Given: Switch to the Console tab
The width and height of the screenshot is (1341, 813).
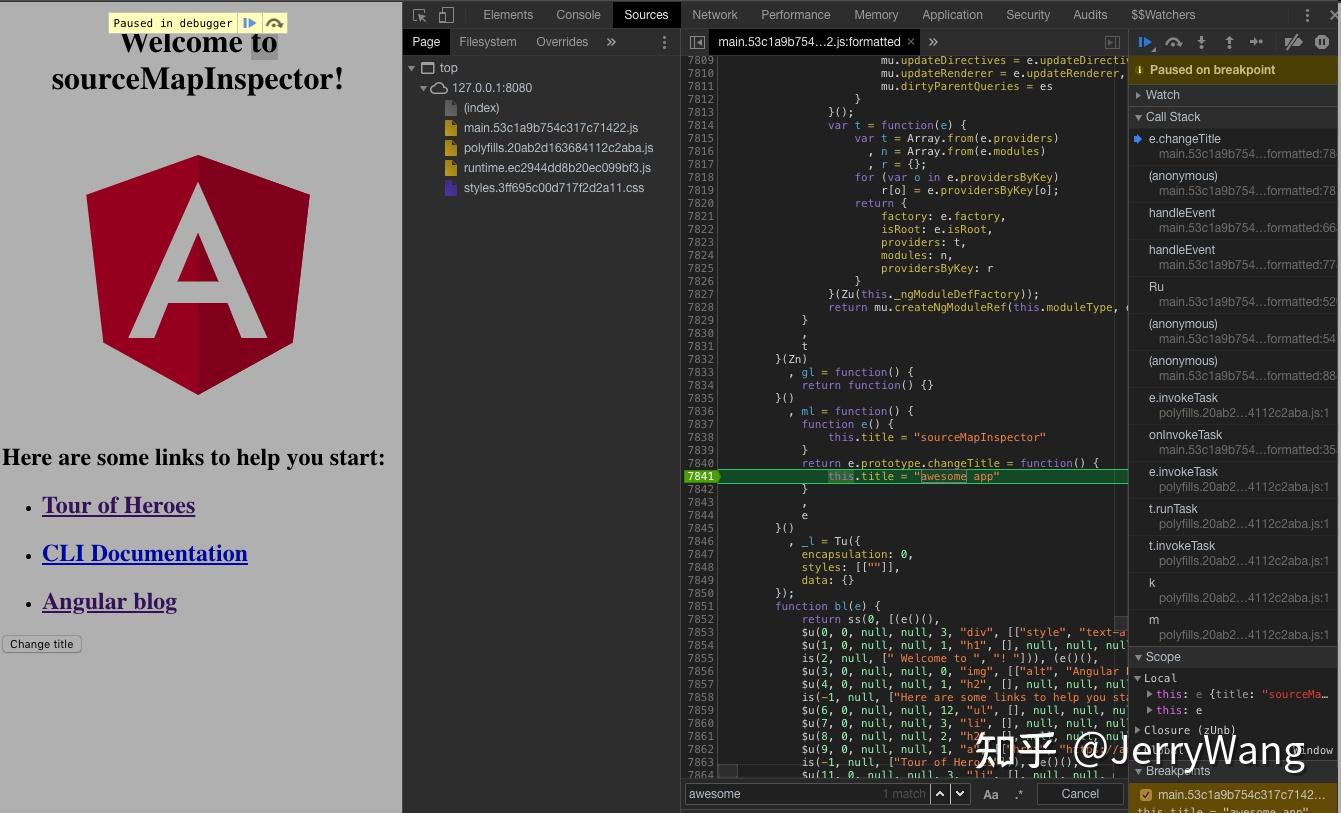Looking at the screenshot, I should pyautogui.click(x=578, y=15).
